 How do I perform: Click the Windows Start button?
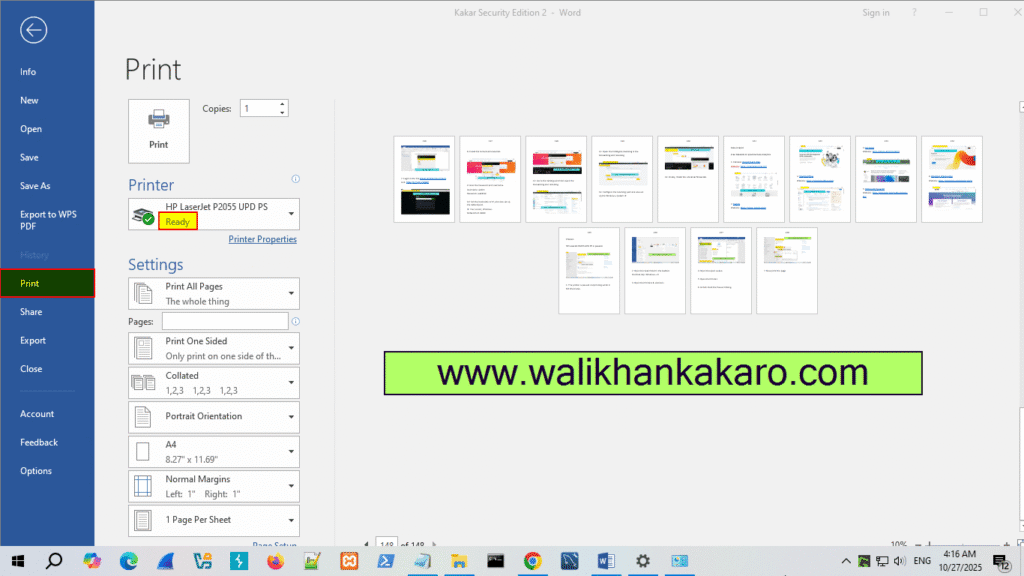pos(17,562)
